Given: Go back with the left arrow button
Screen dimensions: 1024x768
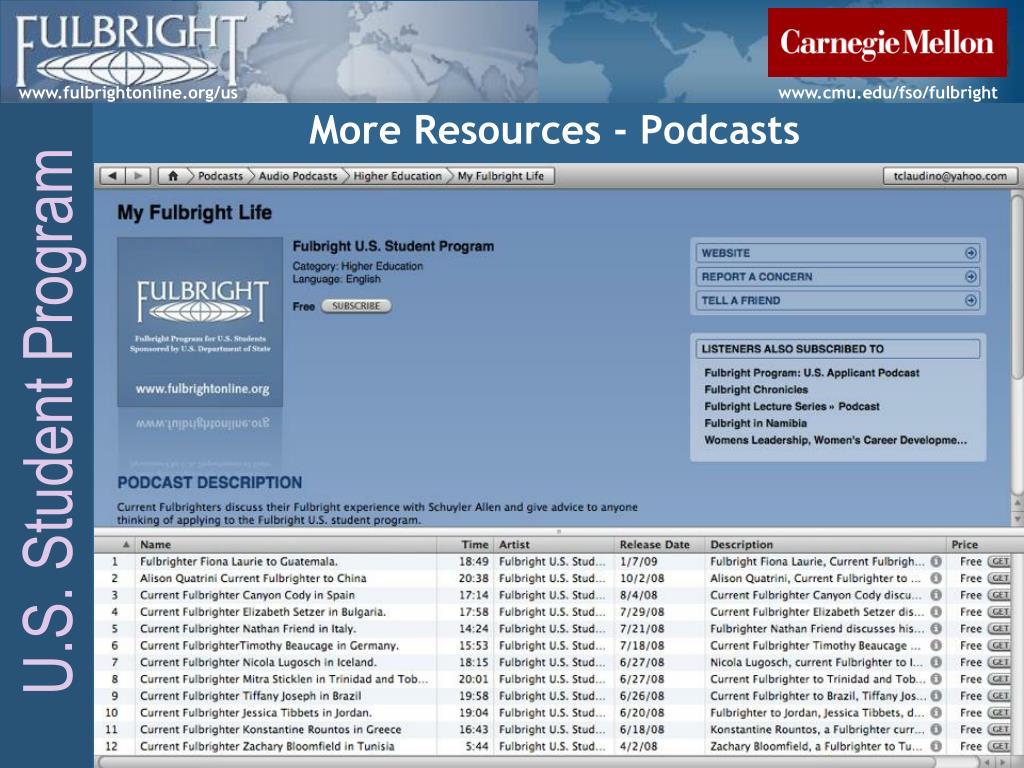Looking at the screenshot, I should click(x=112, y=176).
